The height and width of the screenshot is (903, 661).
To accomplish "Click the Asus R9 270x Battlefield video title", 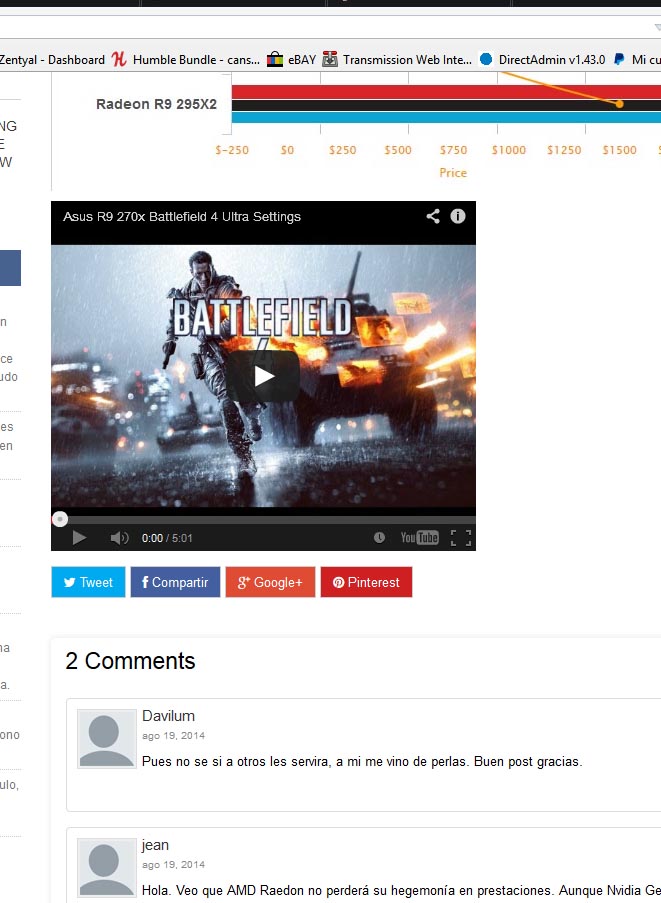I will pos(182,217).
